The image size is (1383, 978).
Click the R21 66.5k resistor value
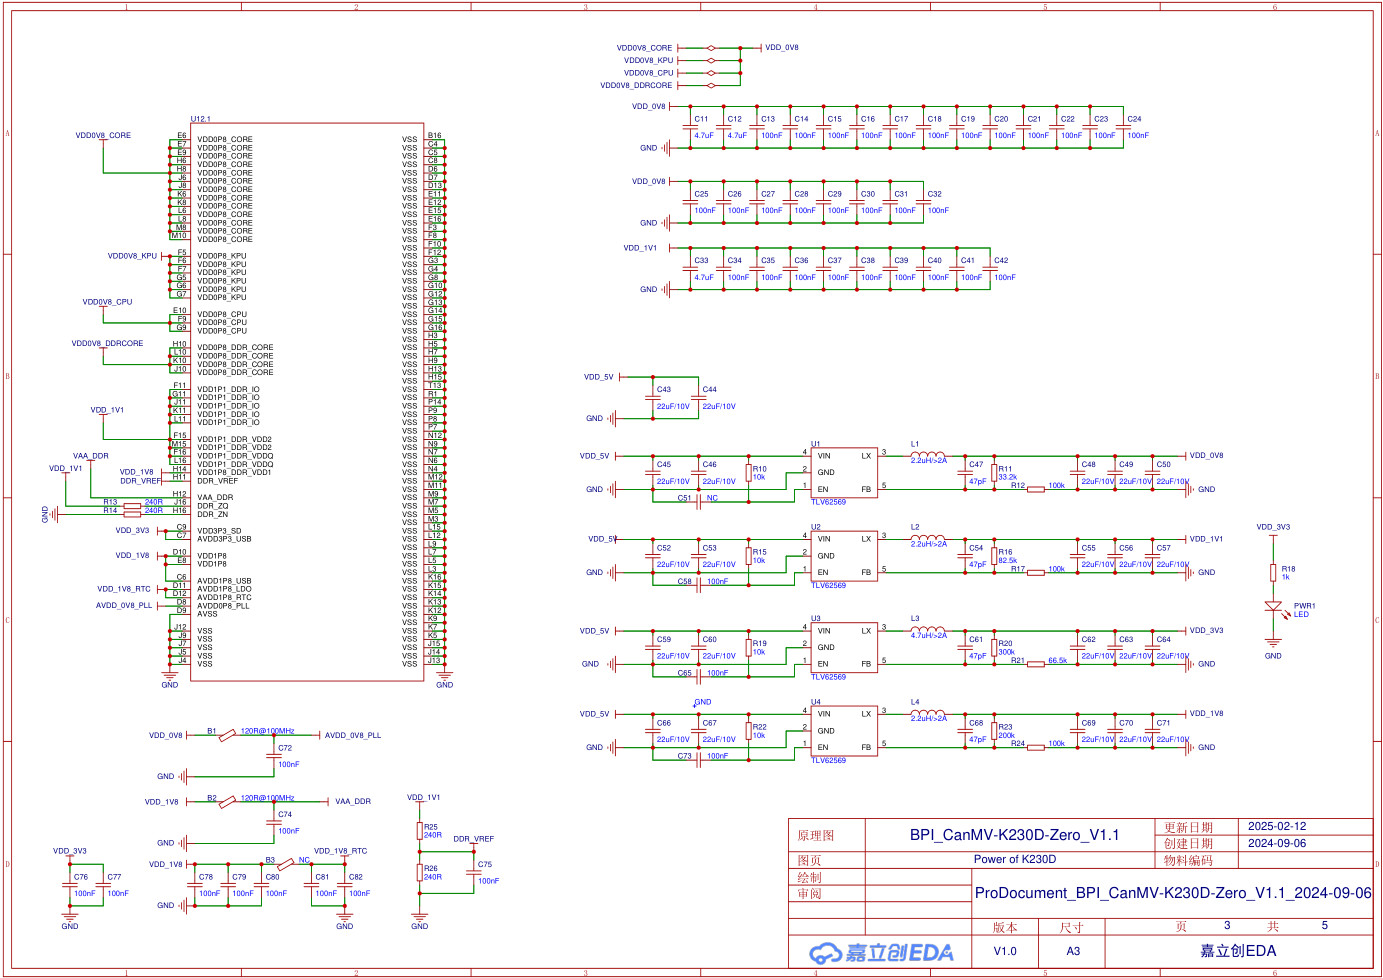(1058, 661)
